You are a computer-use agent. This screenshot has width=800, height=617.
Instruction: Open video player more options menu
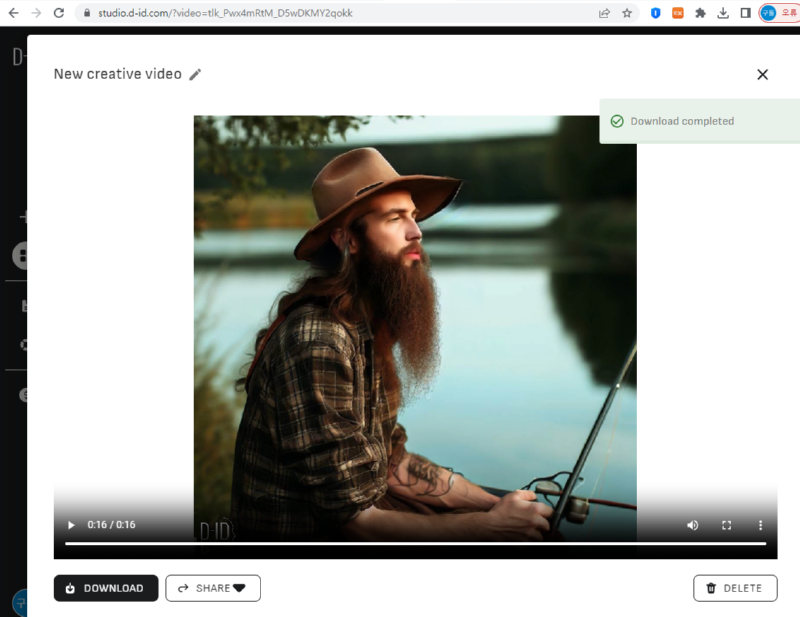(760, 525)
